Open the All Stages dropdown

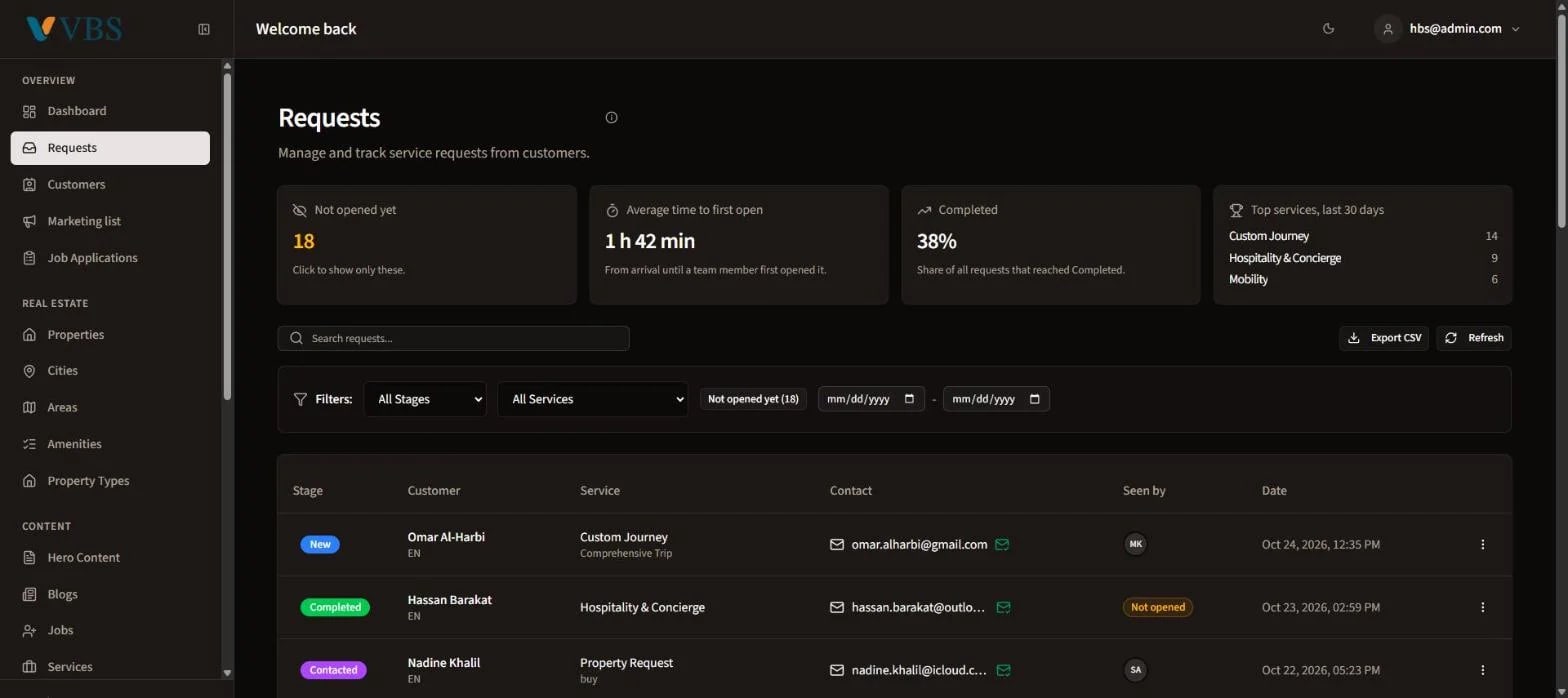(425, 399)
